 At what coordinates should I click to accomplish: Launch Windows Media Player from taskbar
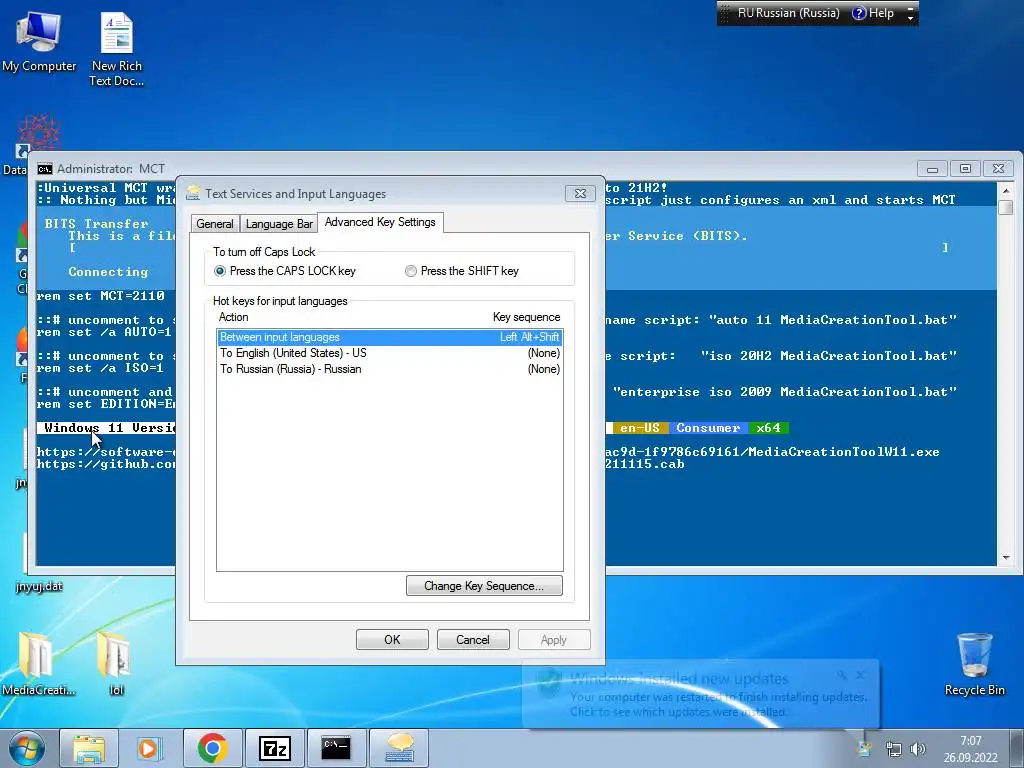click(149, 748)
